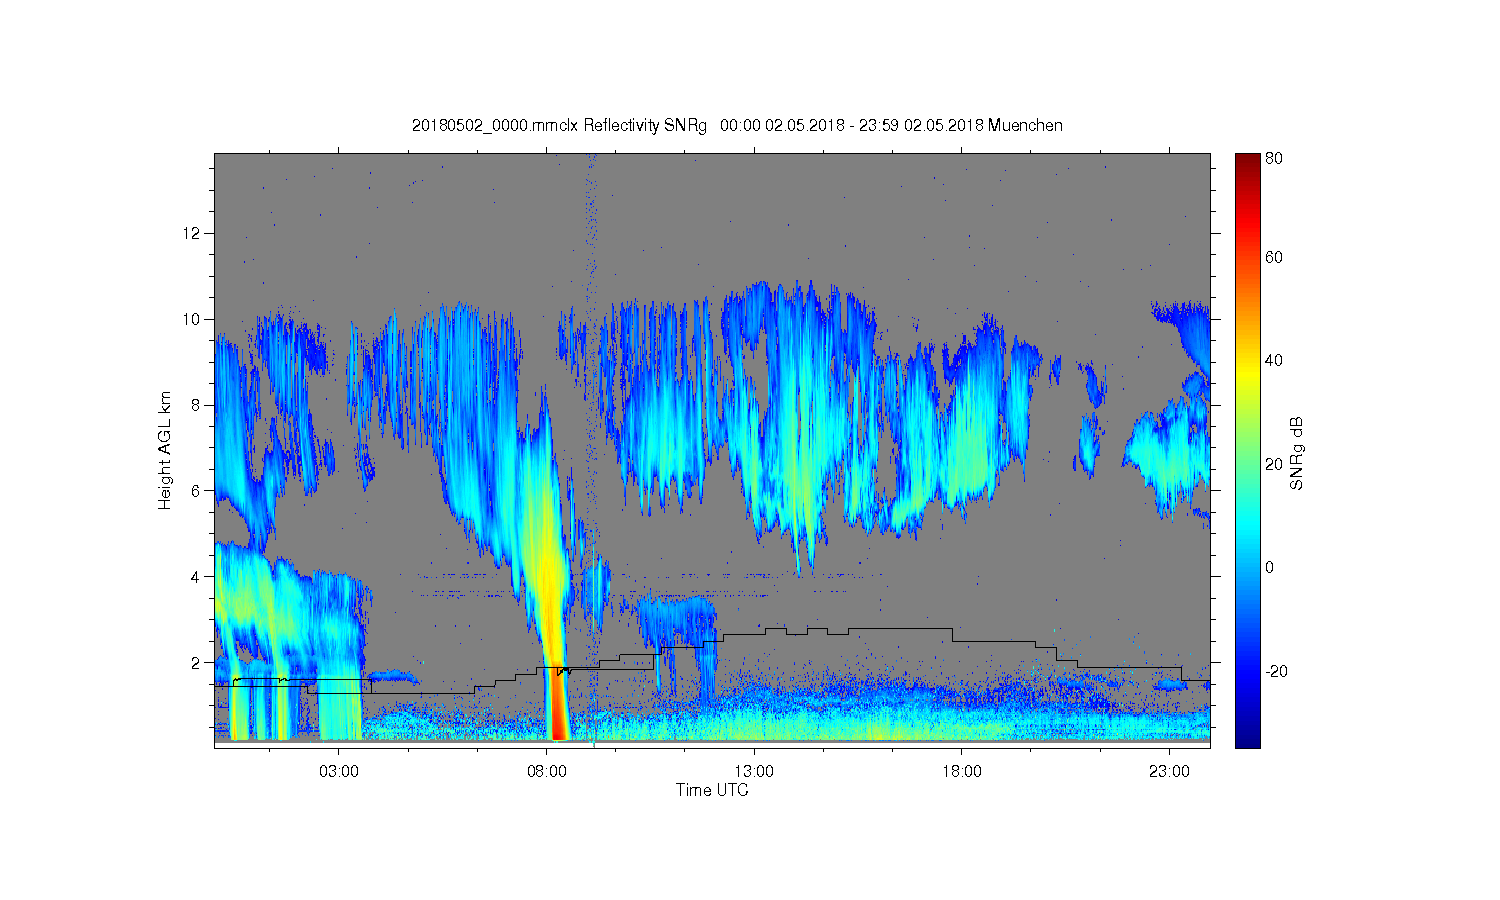The height and width of the screenshot is (900, 1500).
Task: Click the plot title text '20180502_0000.mmclx Reflectivity SNRg'
Action: 559,126
